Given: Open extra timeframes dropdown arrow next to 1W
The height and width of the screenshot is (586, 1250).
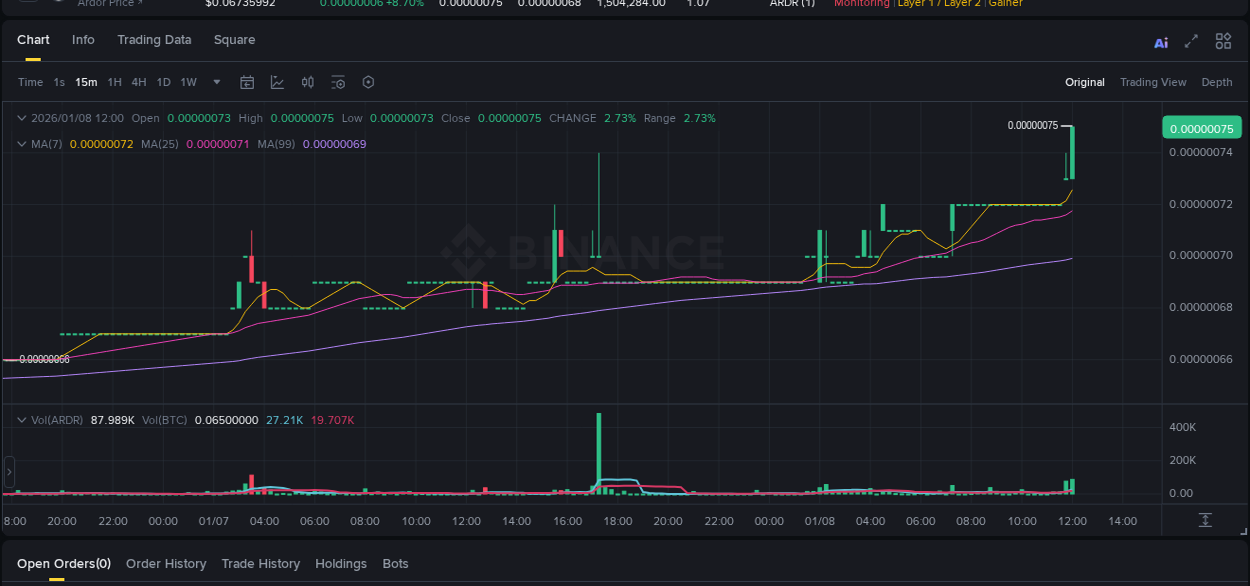Looking at the screenshot, I should tap(216, 82).
